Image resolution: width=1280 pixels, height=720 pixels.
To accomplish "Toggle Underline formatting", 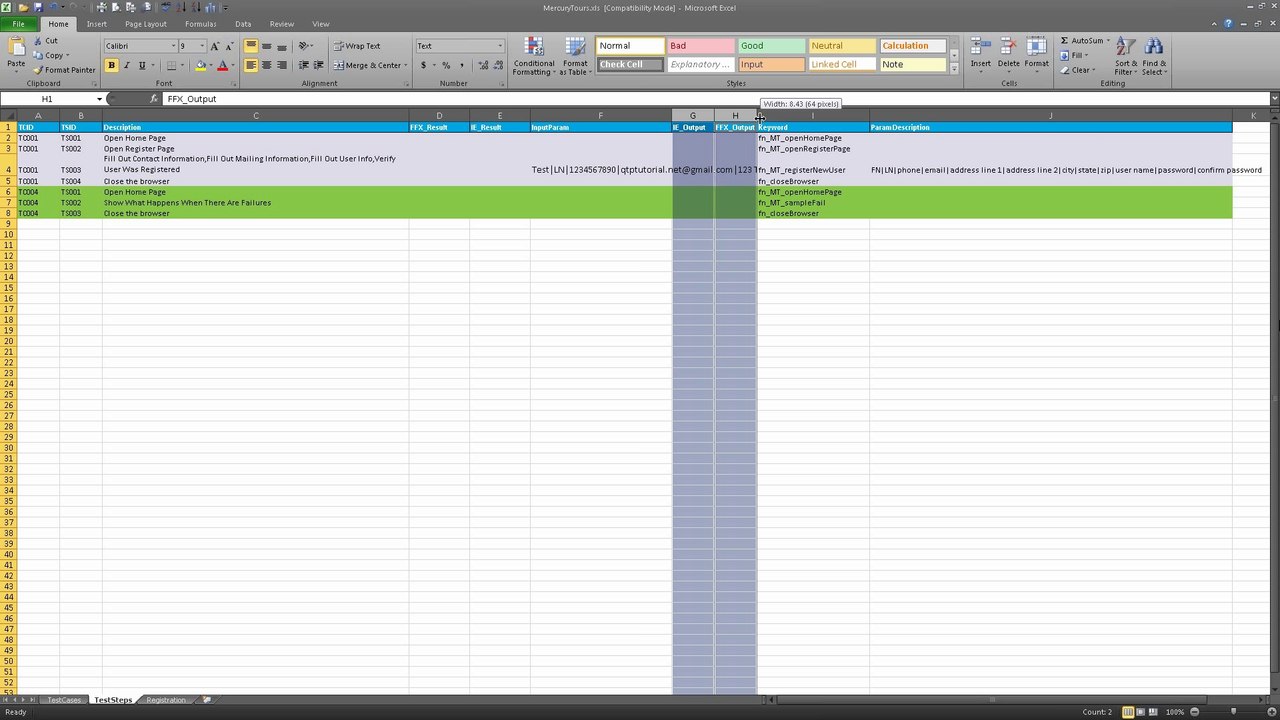I will 141,65.
